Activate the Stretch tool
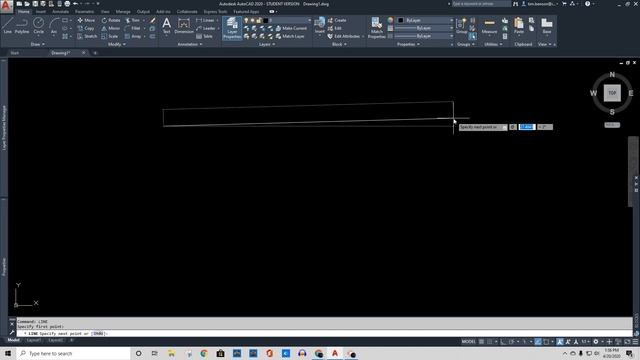This screenshot has width=640, height=360. click(x=87, y=36)
